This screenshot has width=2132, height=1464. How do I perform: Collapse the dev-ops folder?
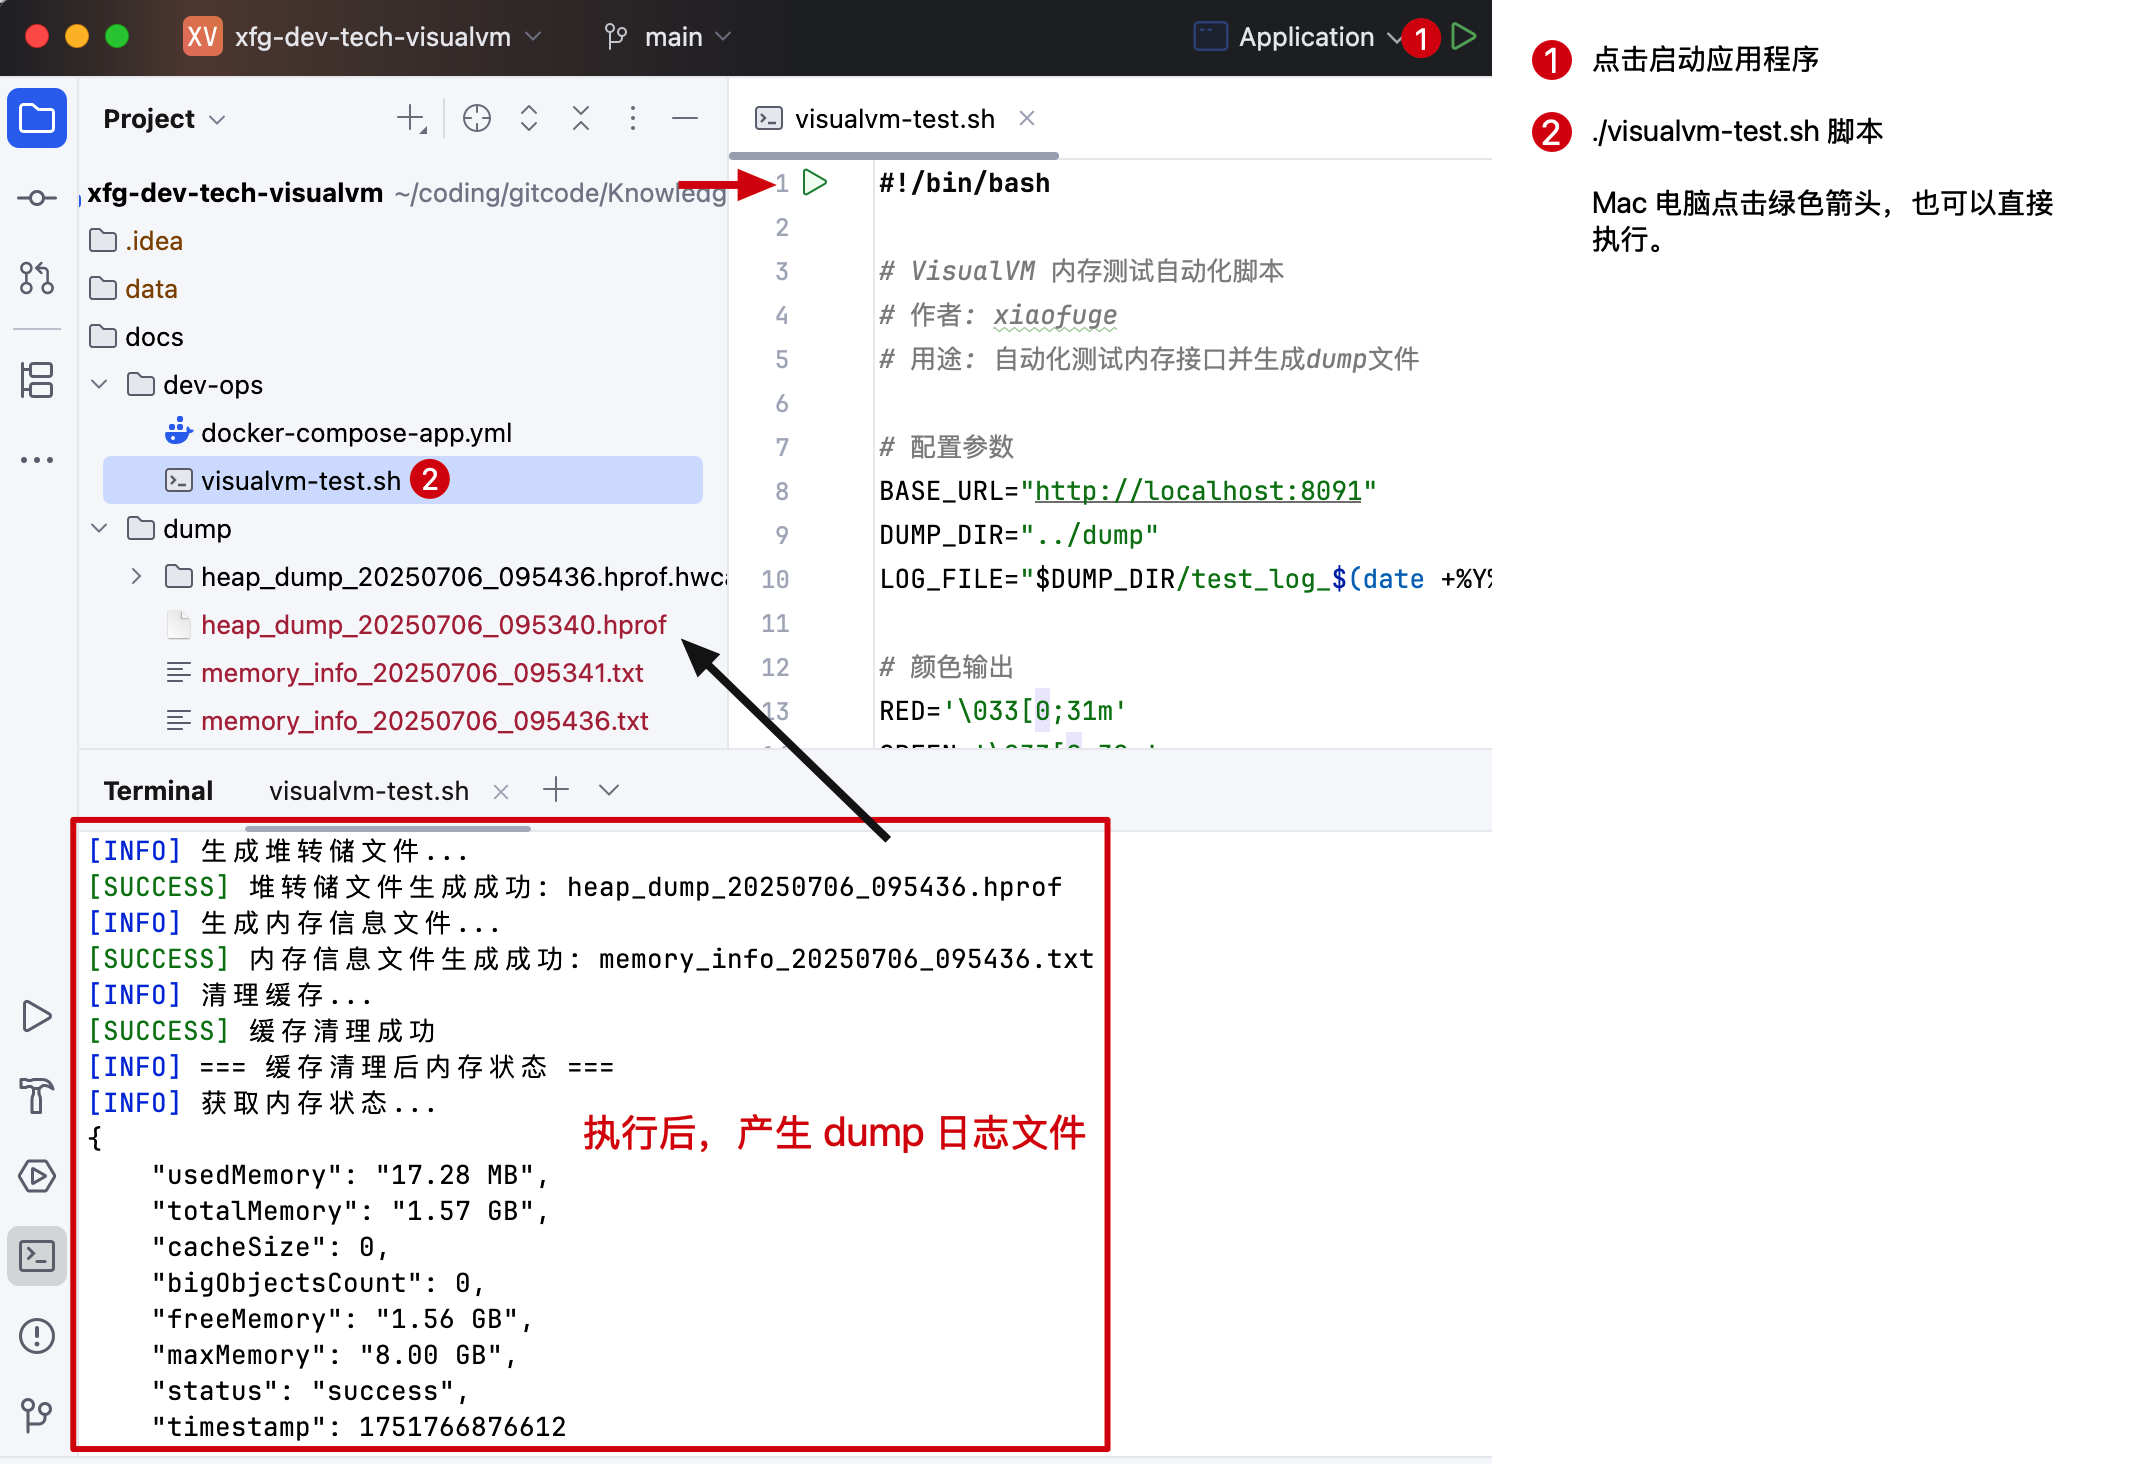pyautogui.click(x=100, y=385)
